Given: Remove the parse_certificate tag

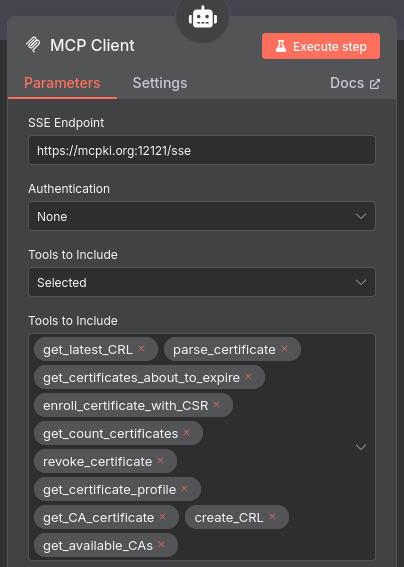Looking at the screenshot, I should 284,349.
